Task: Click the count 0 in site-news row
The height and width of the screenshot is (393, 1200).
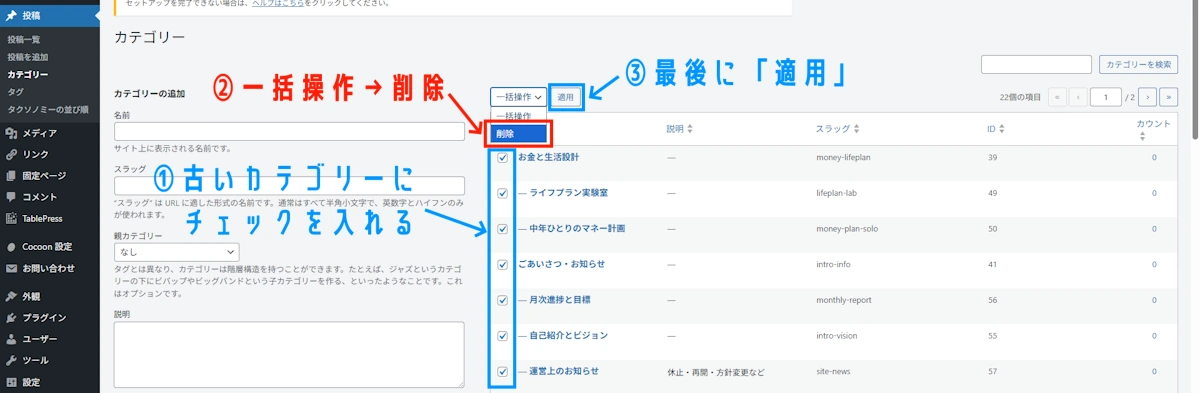Action: click(1153, 372)
